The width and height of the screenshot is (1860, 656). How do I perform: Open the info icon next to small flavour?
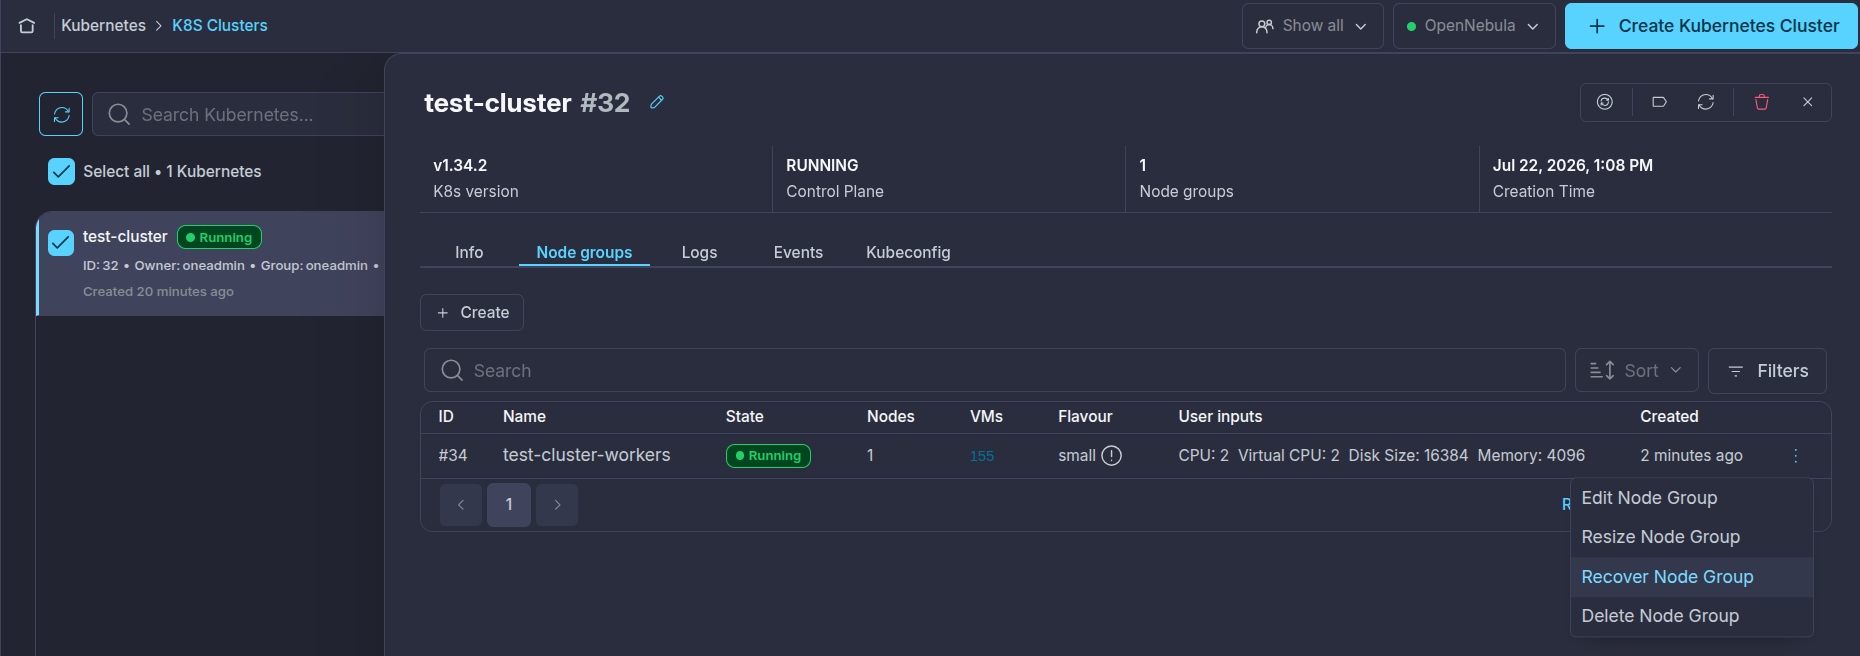pos(1112,456)
